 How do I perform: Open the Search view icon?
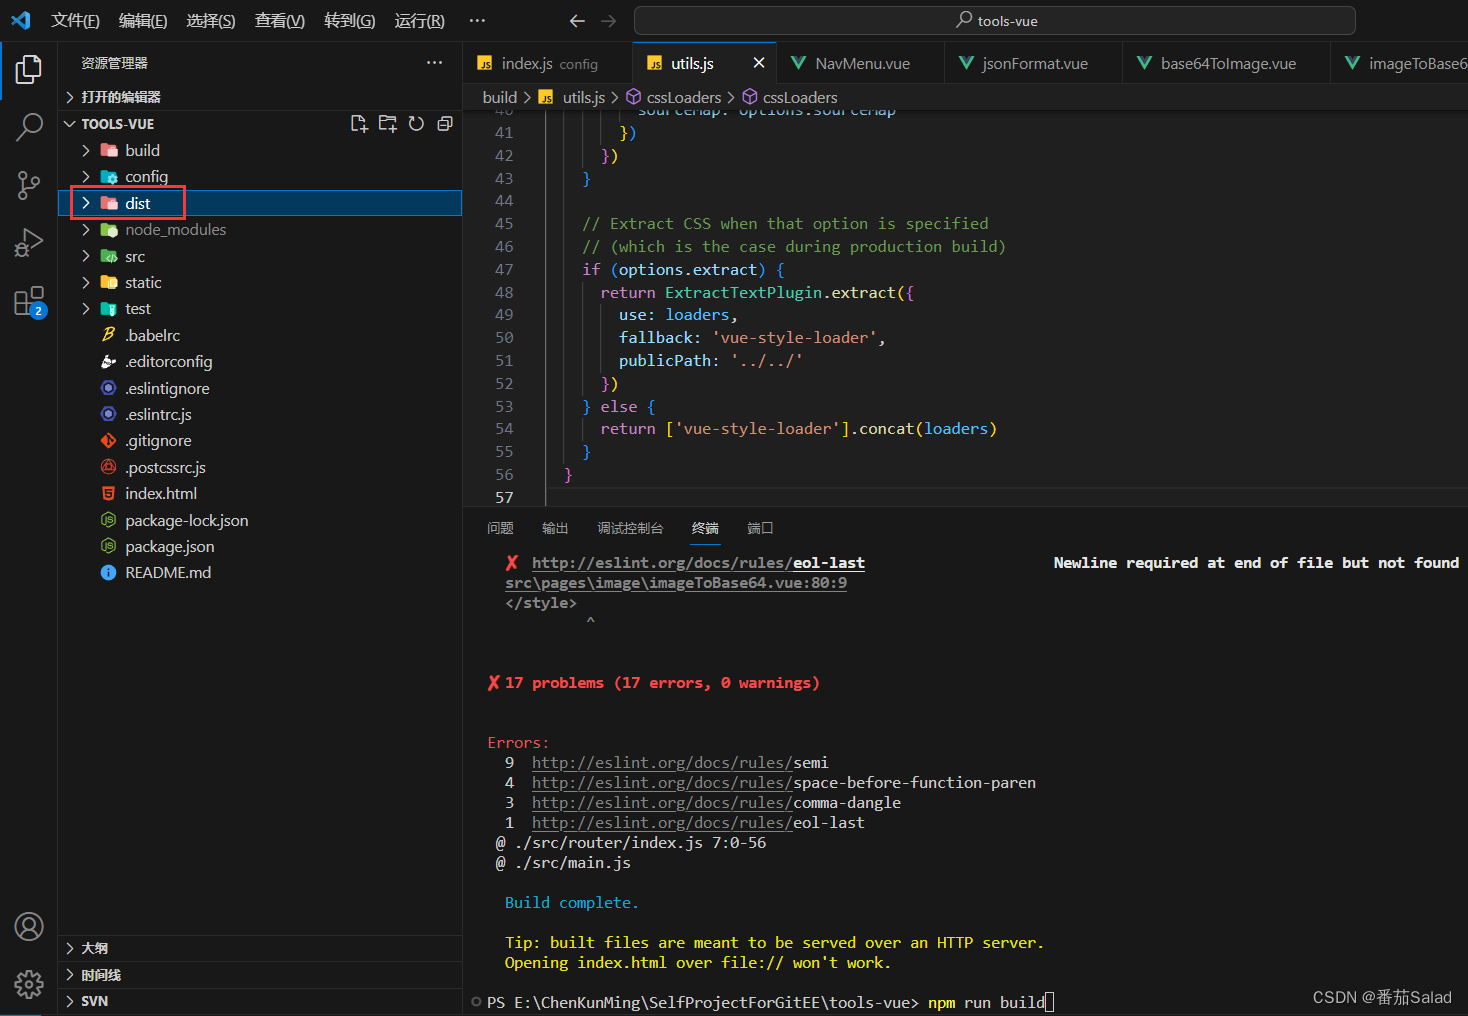(x=29, y=127)
